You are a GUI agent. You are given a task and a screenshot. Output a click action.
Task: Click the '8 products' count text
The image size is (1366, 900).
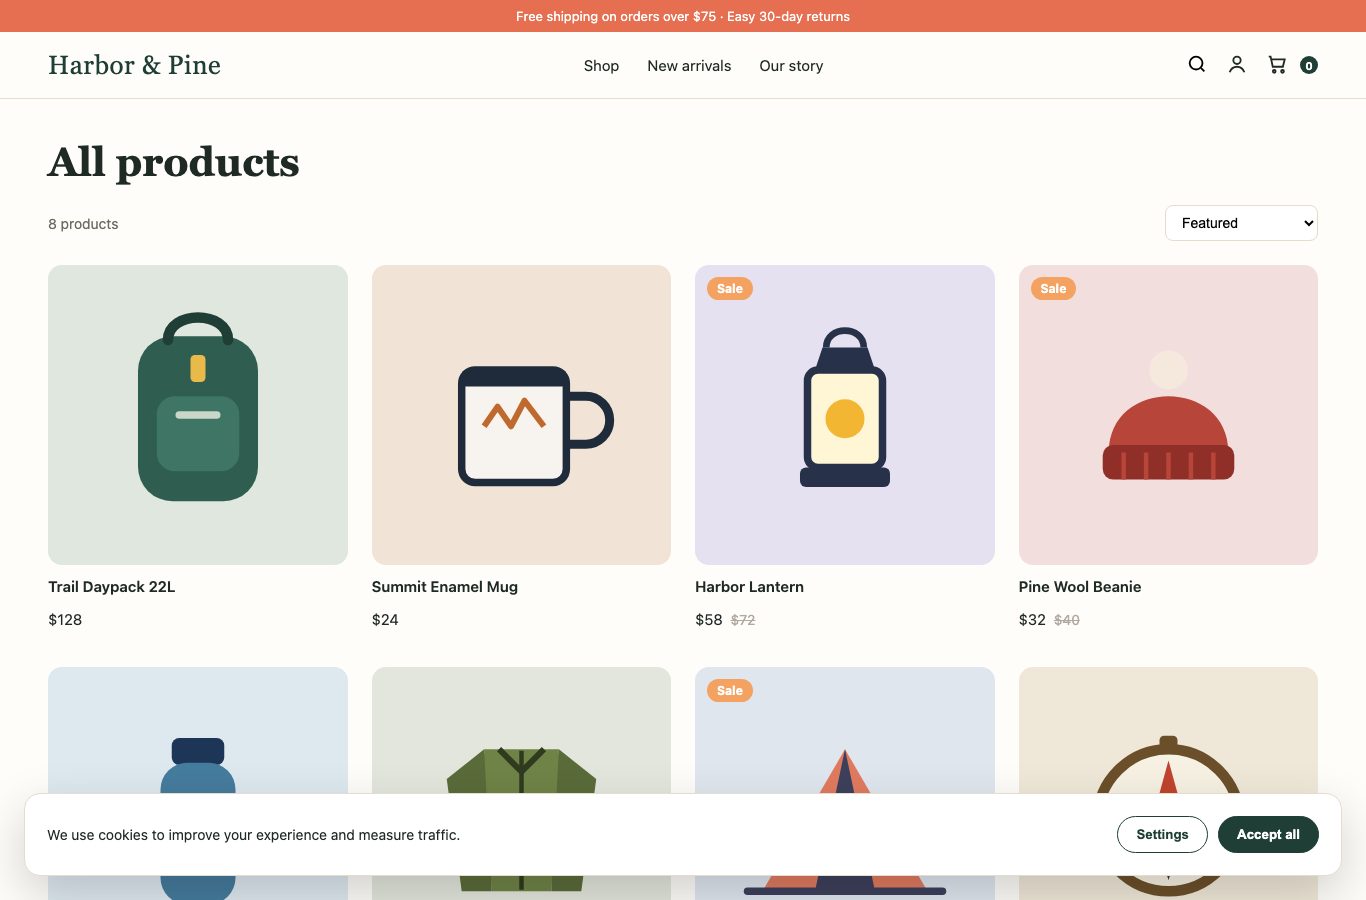(83, 224)
